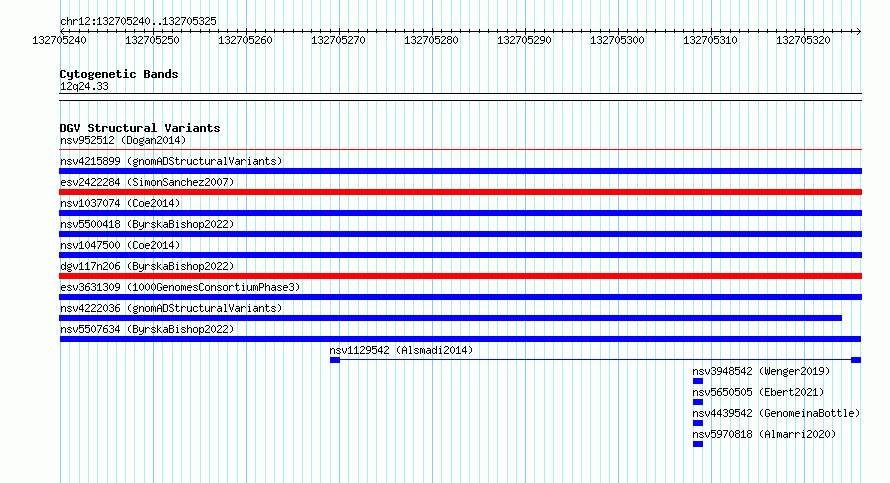
Task: Open variant nsv4222036 (gnomADStructuralVariants) label
Action: tap(171, 308)
